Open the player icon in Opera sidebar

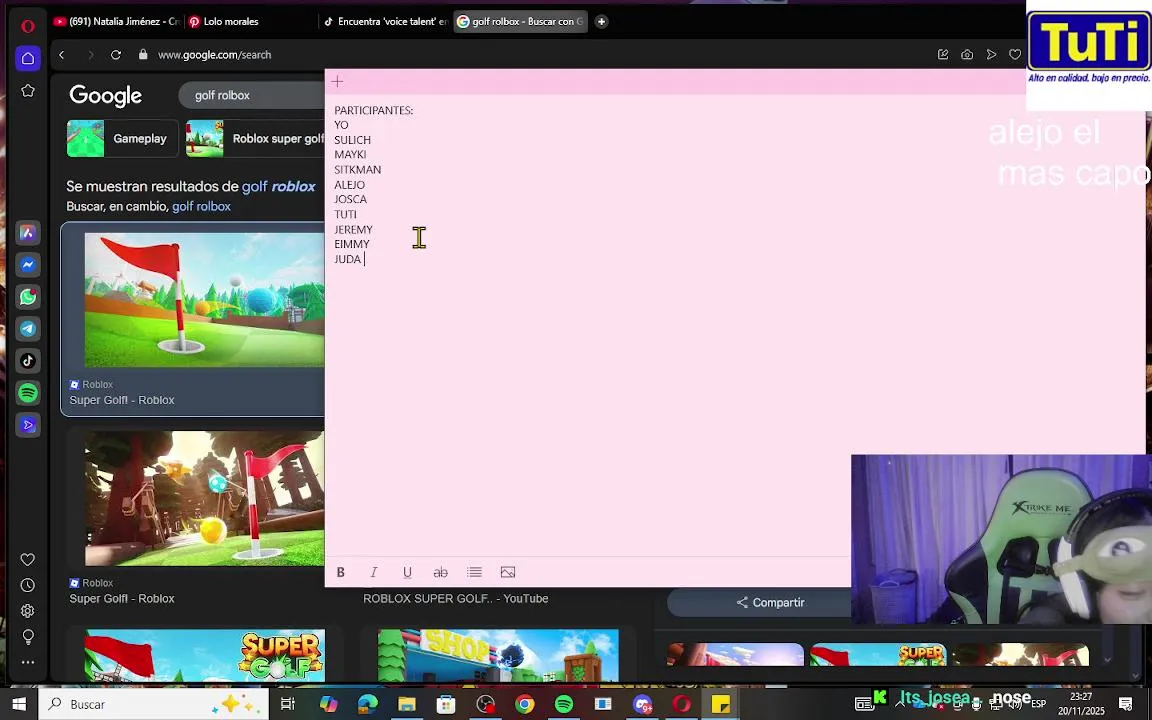(x=28, y=425)
